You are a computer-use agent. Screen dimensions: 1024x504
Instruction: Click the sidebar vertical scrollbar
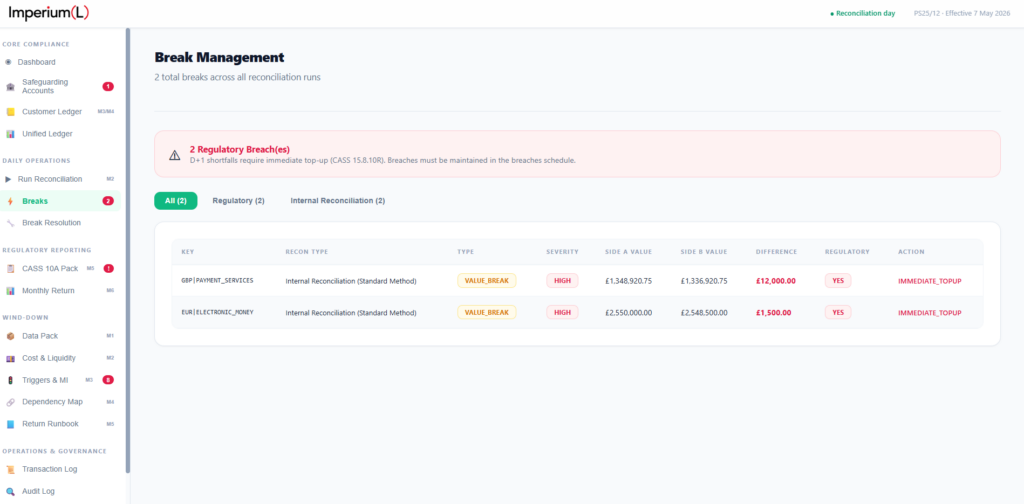point(128,250)
